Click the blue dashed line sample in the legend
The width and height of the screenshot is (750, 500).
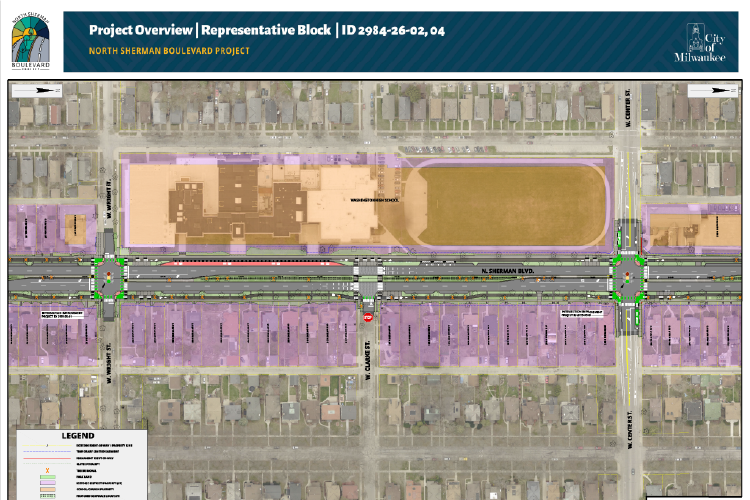point(47,452)
